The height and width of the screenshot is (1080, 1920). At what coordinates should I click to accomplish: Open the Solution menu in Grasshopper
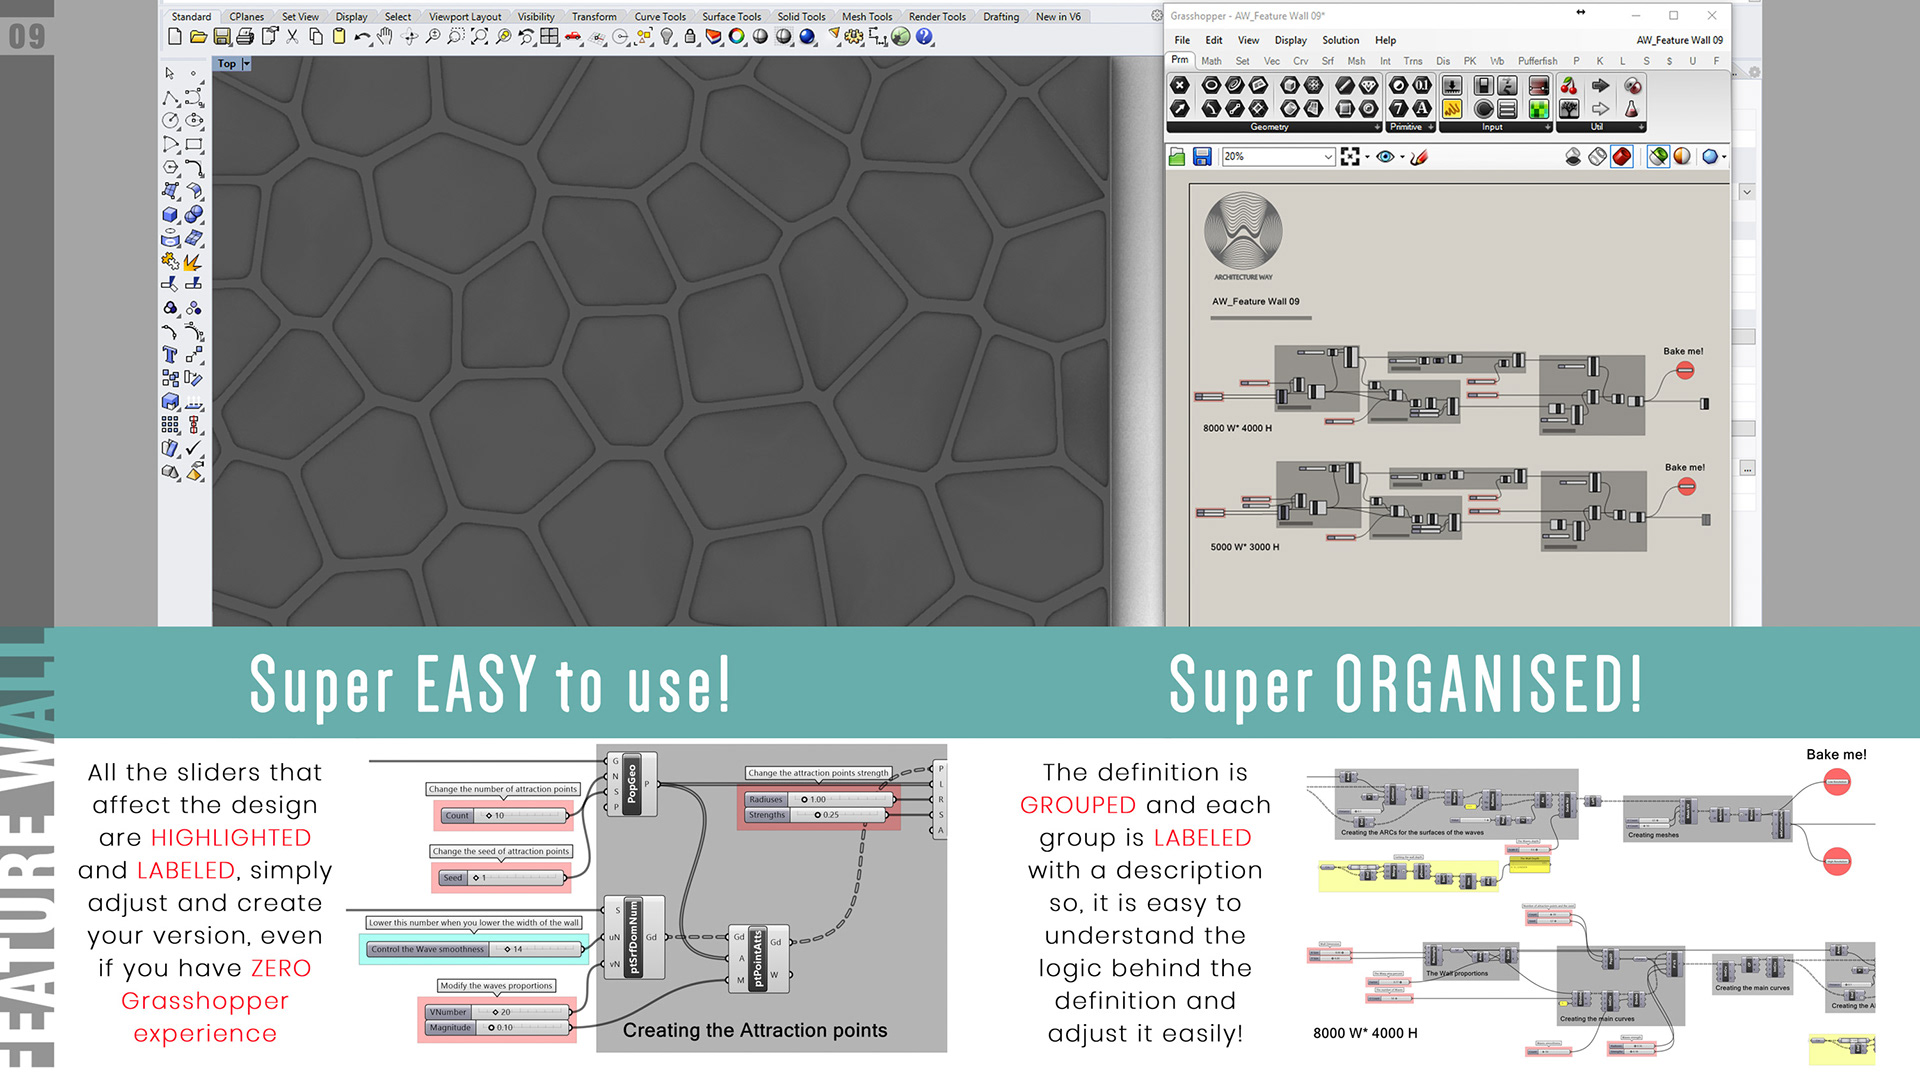(x=1340, y=40)
